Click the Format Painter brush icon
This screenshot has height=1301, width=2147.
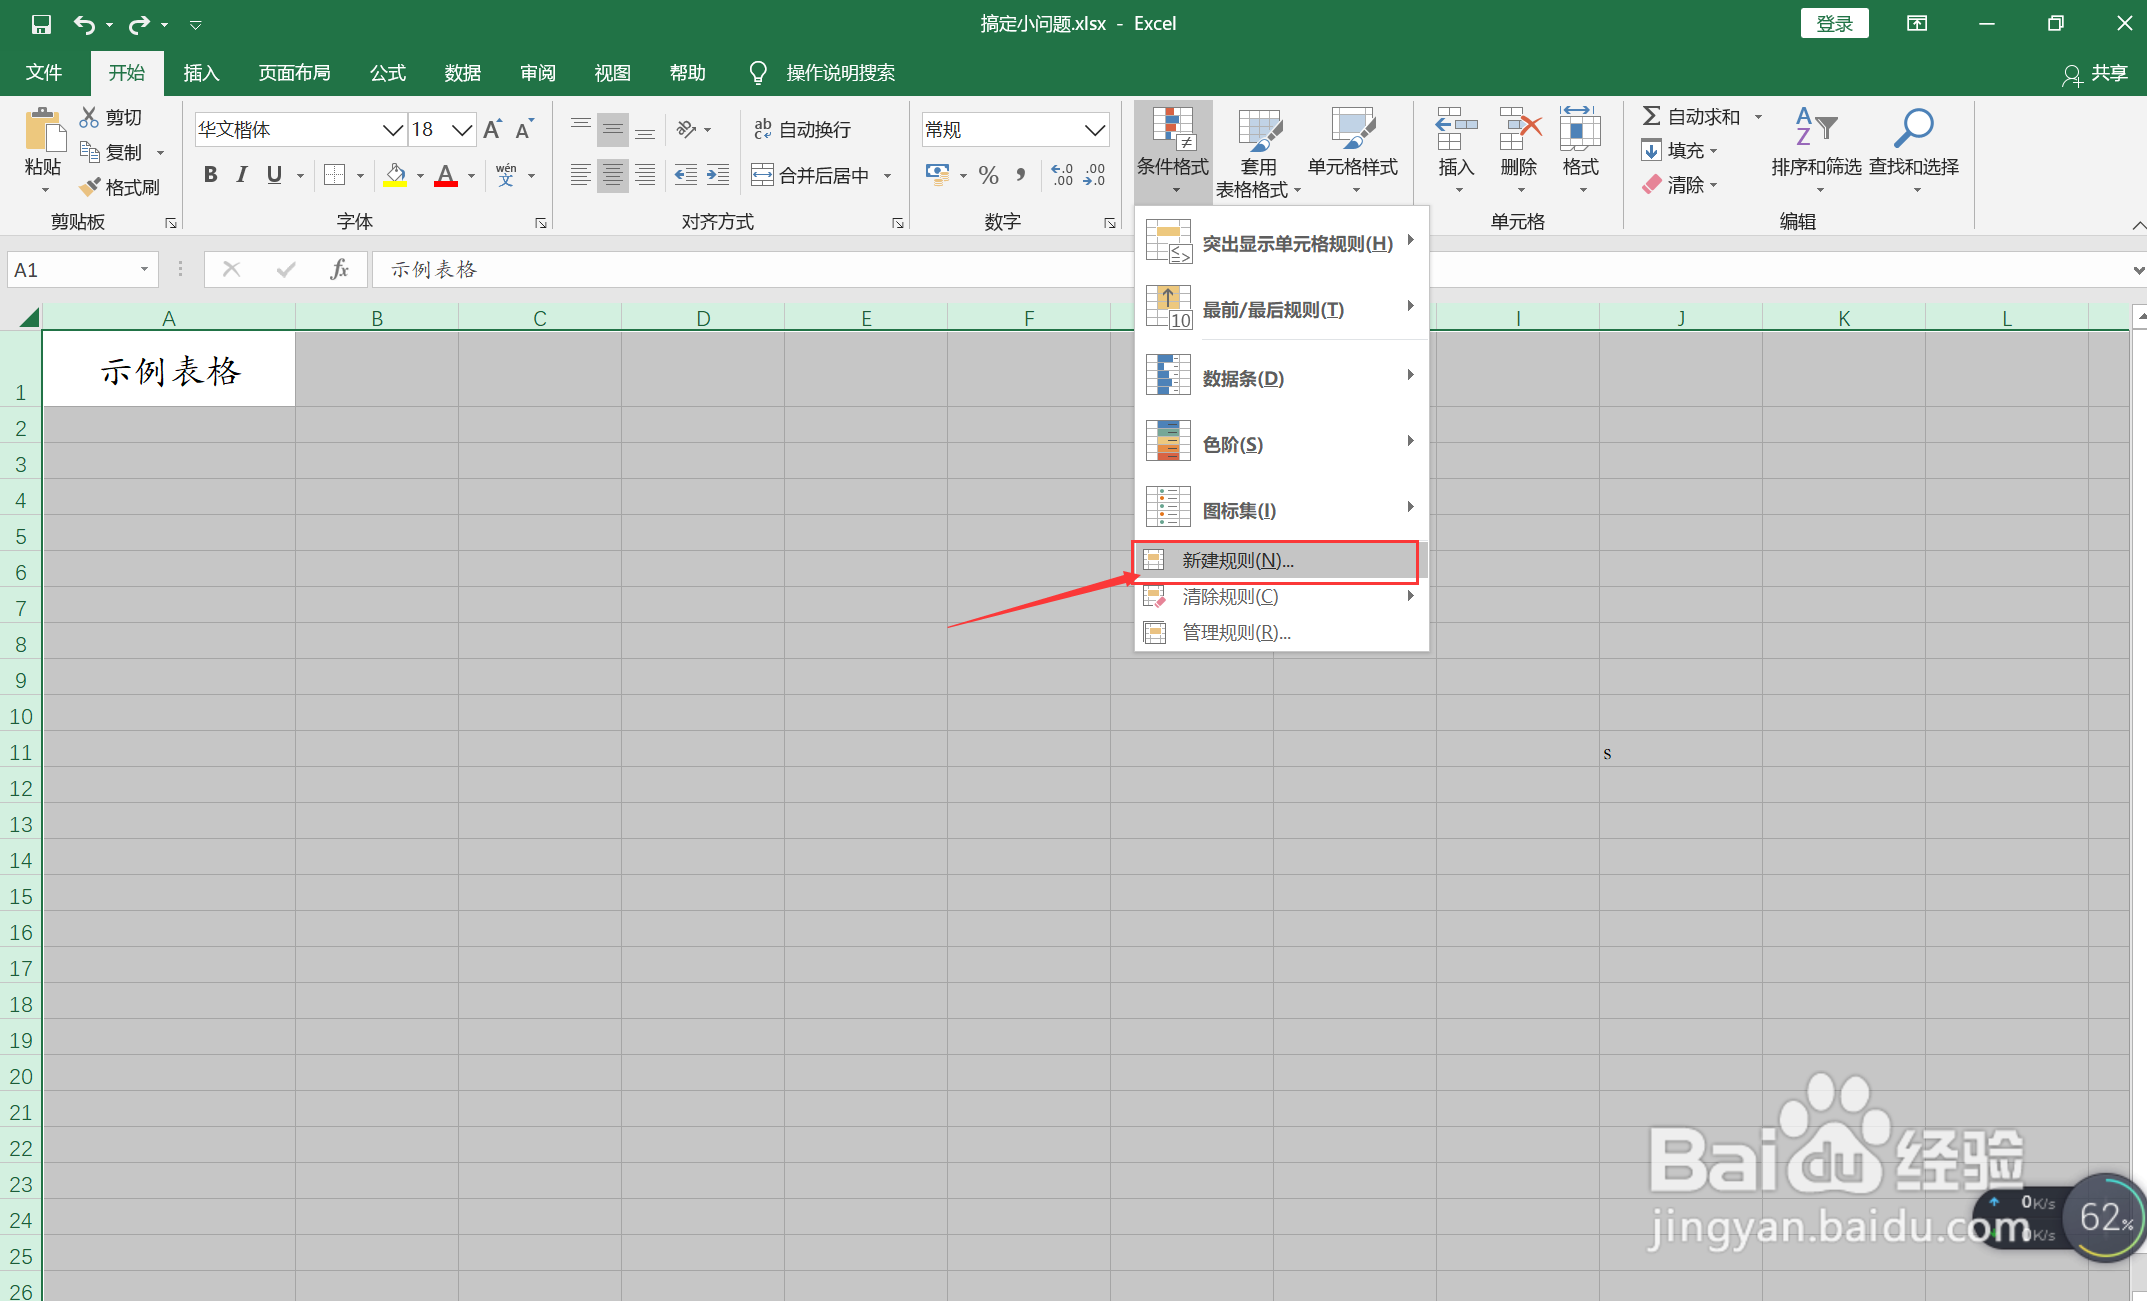pyautogui.click(x=91, y=187)
